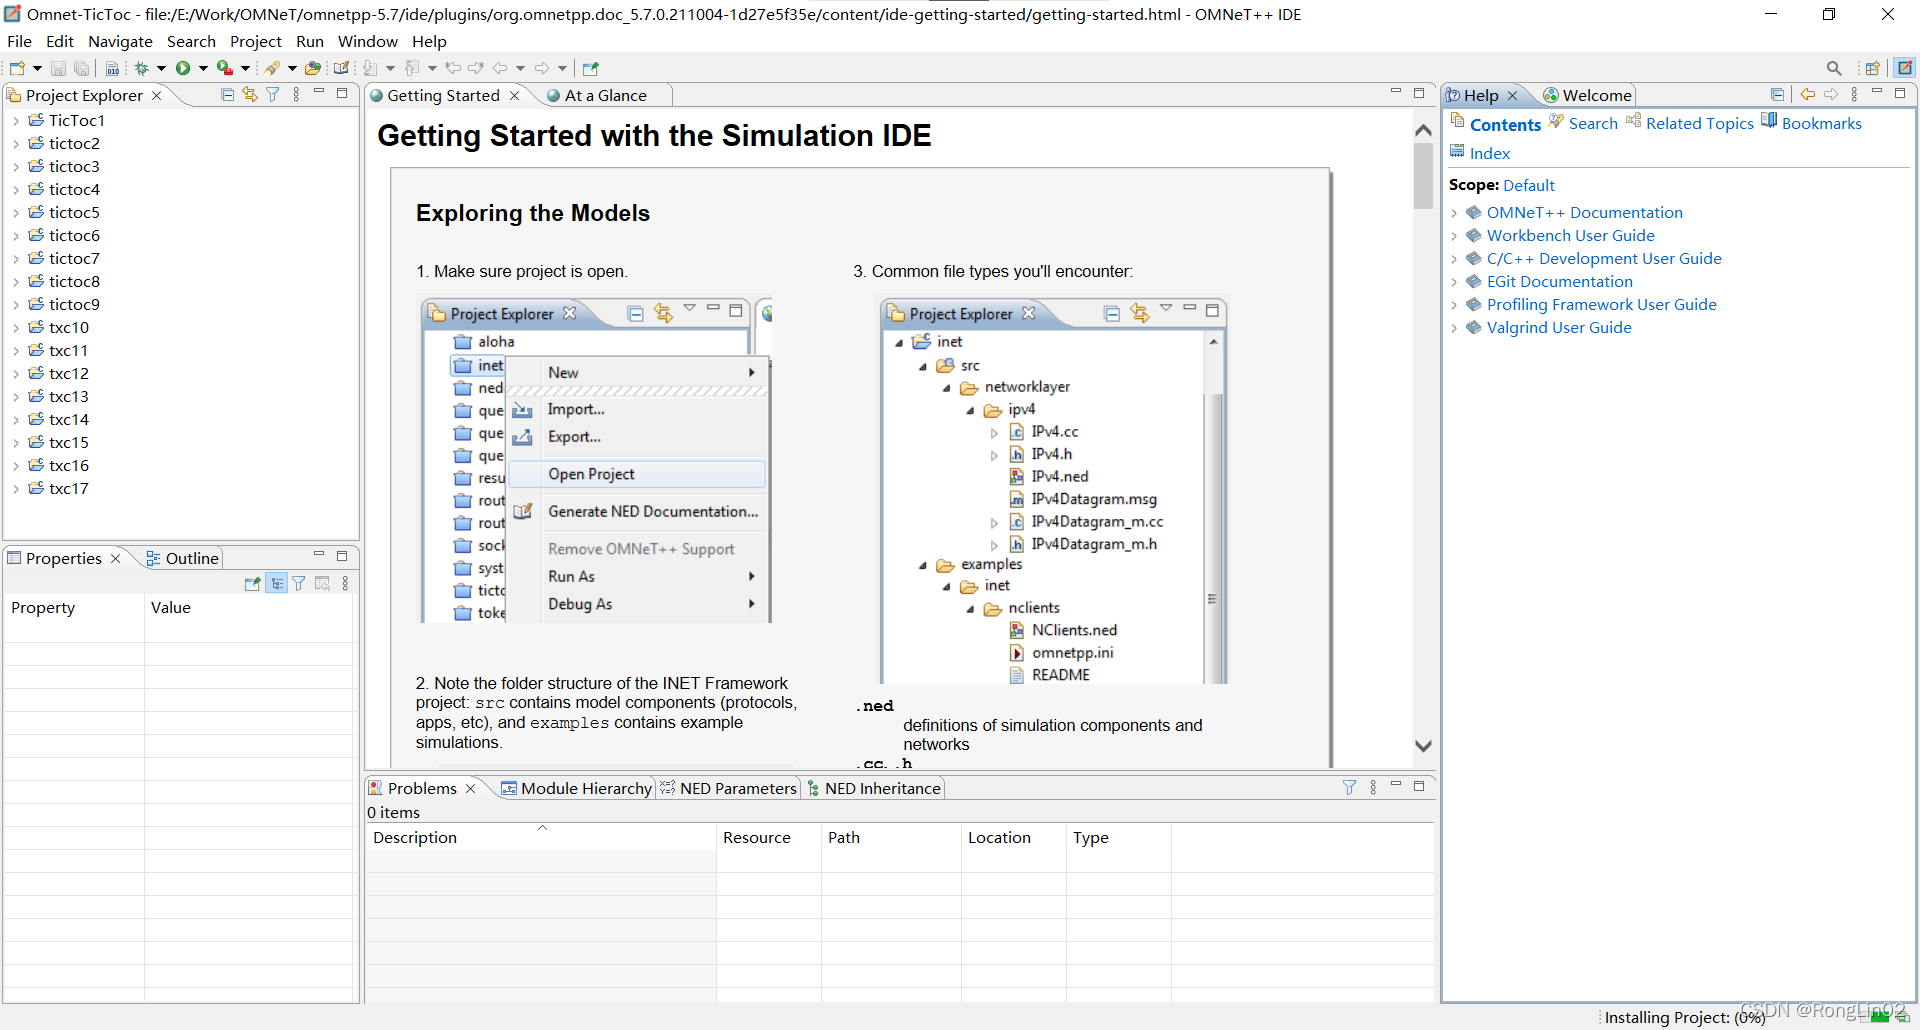Sort Problems by Description column header
1920x1030 pixels.
[540, 837]
